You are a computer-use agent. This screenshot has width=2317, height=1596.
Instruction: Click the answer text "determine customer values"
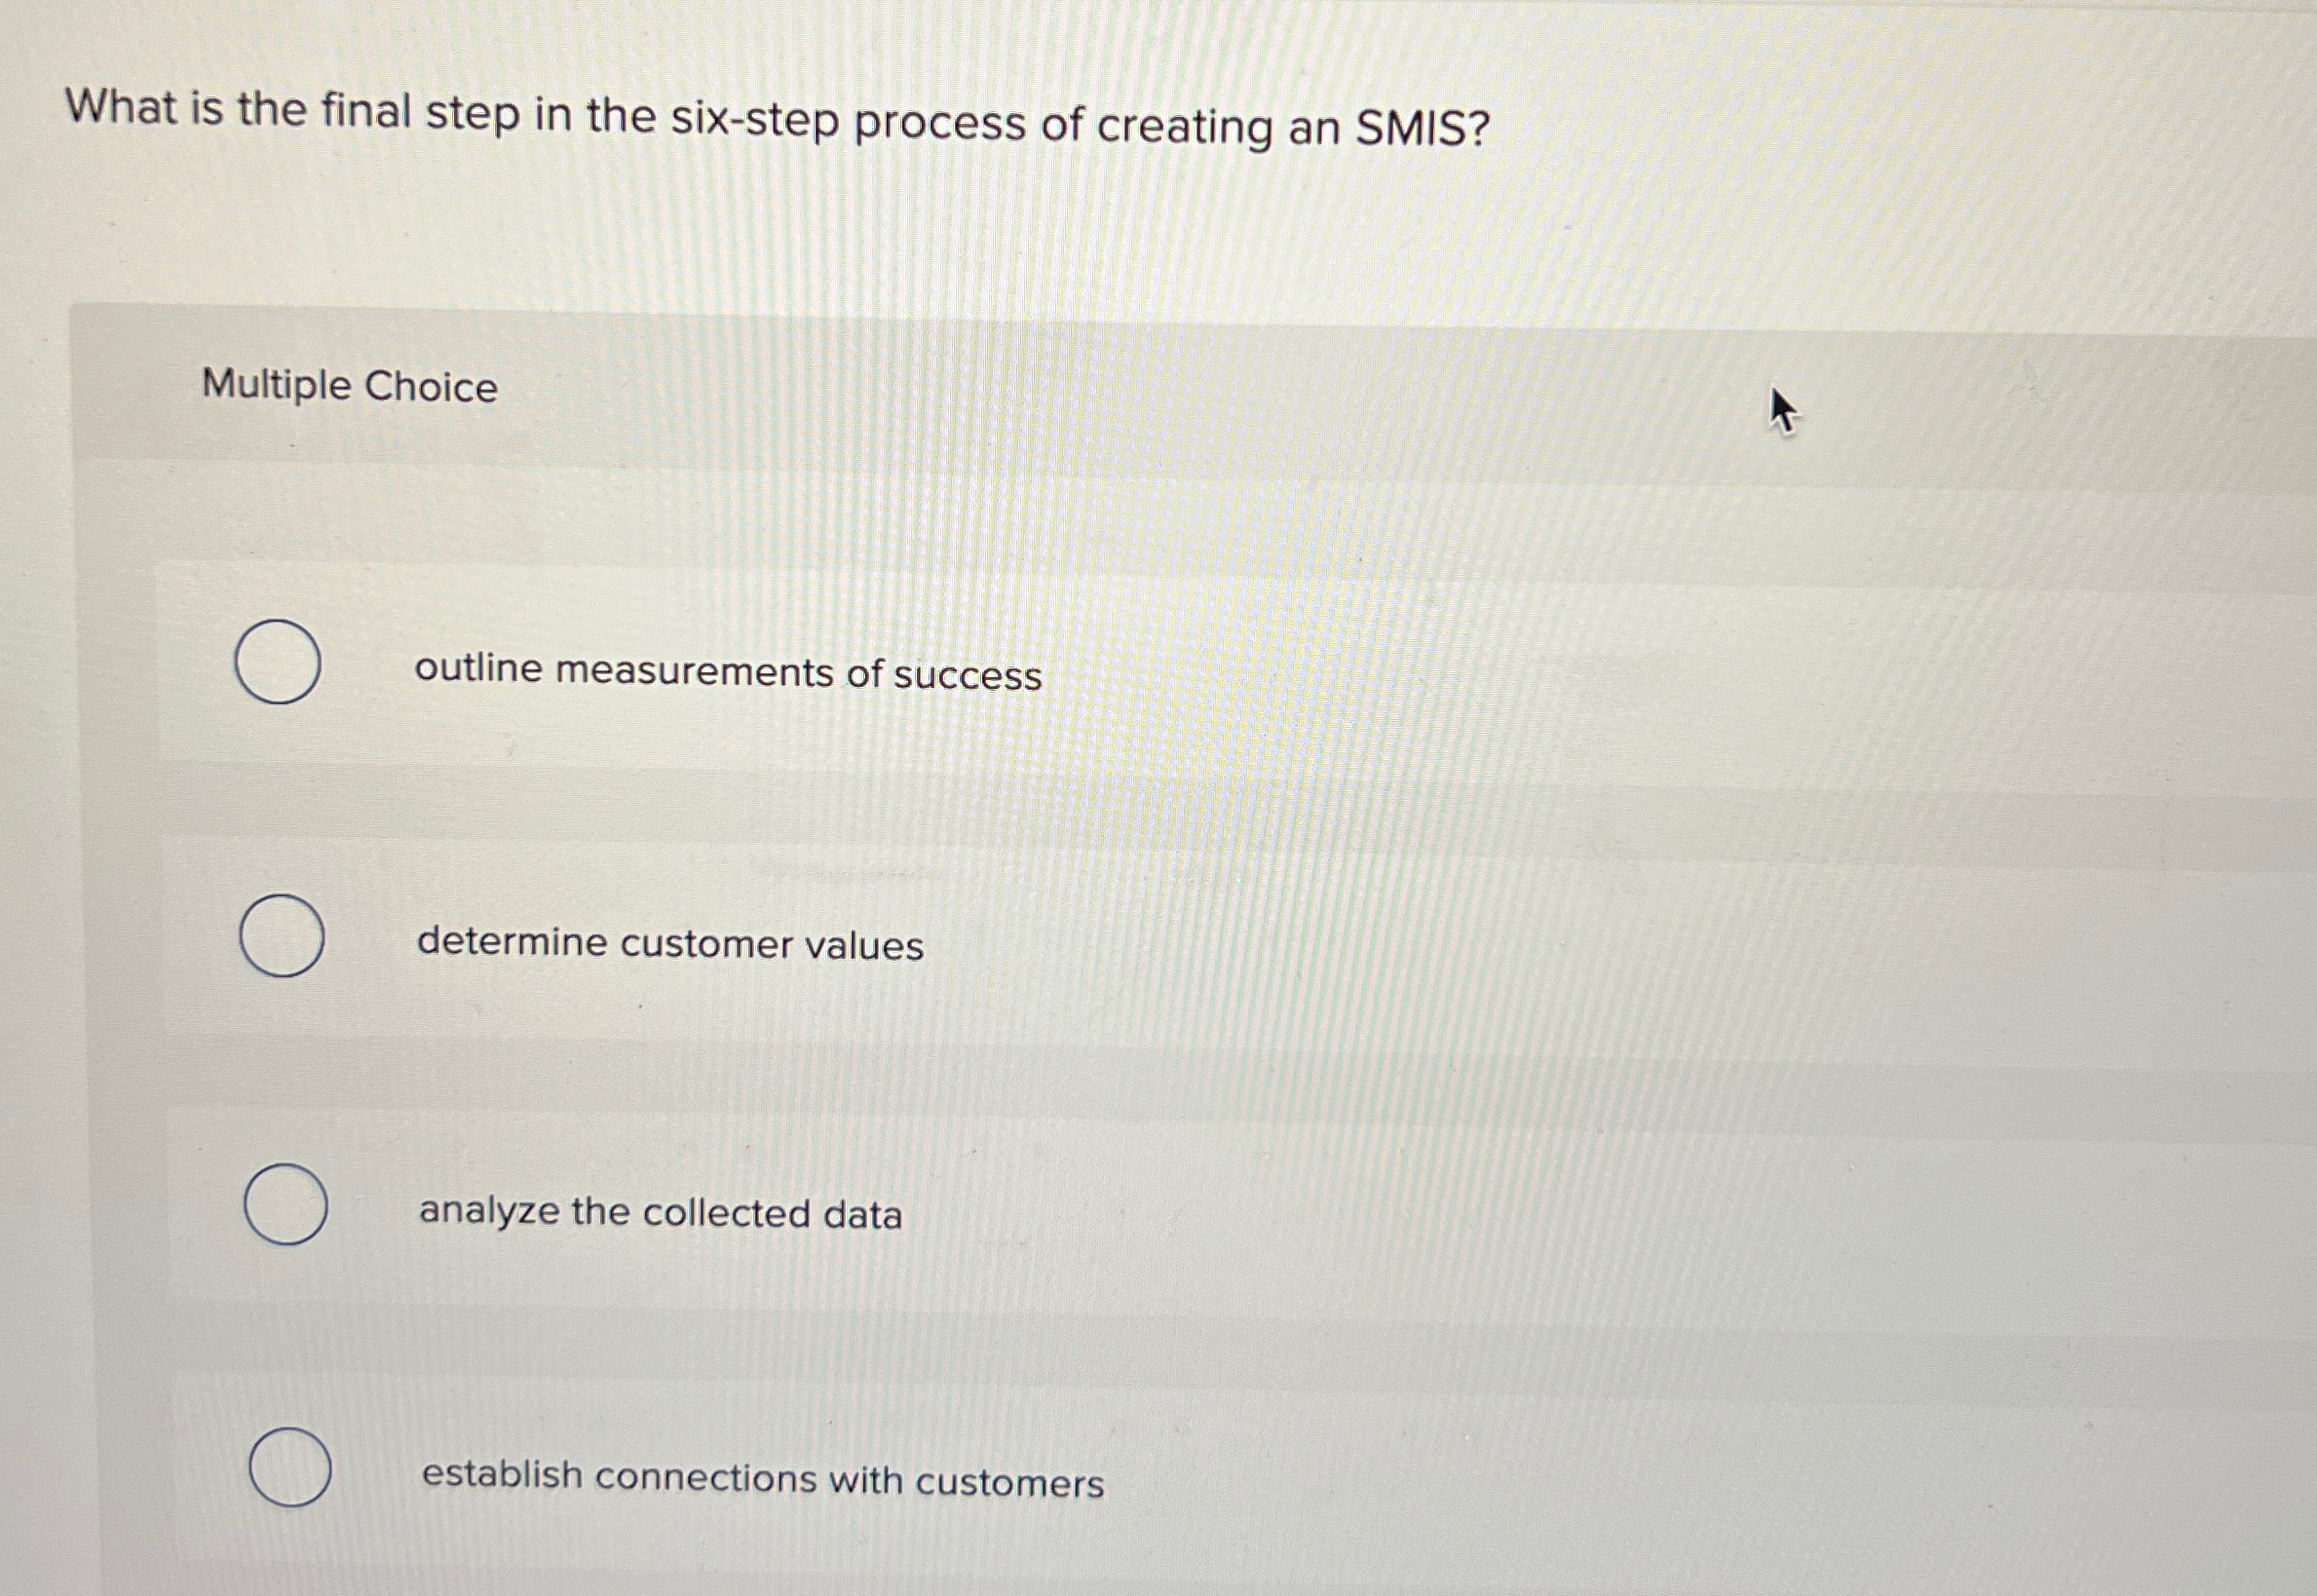[x=669, y=944]
